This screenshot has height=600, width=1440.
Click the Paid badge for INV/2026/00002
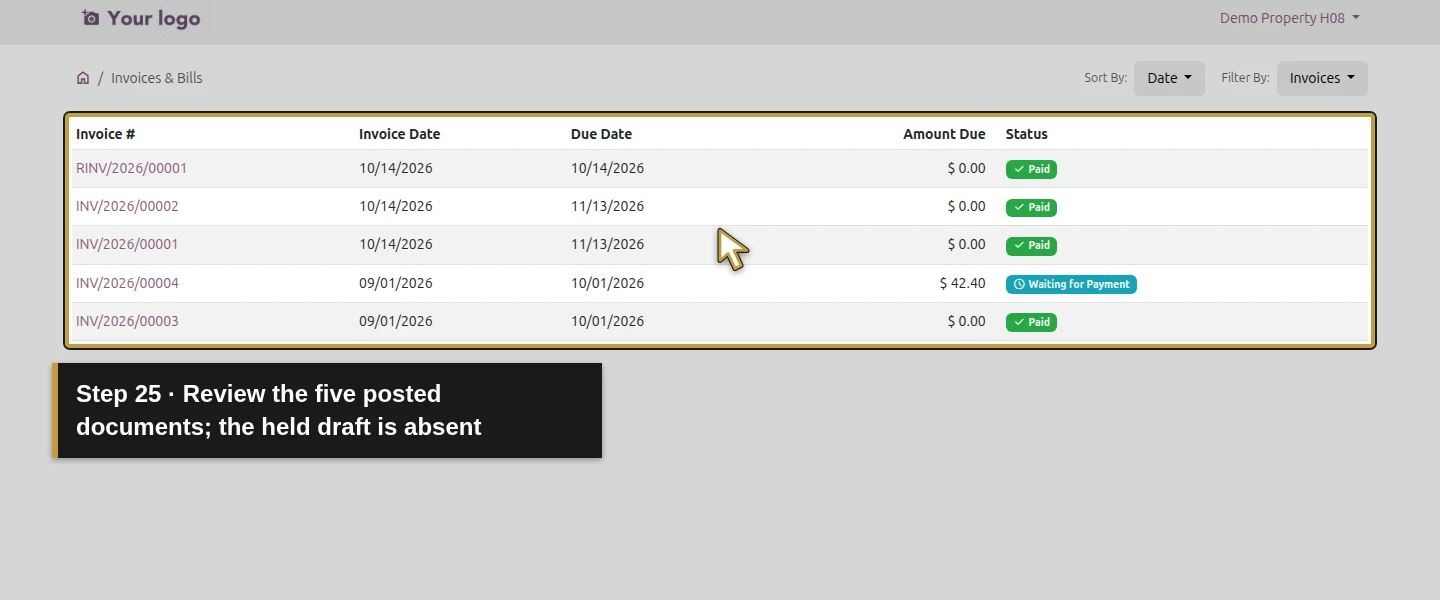coord(1031,207)
